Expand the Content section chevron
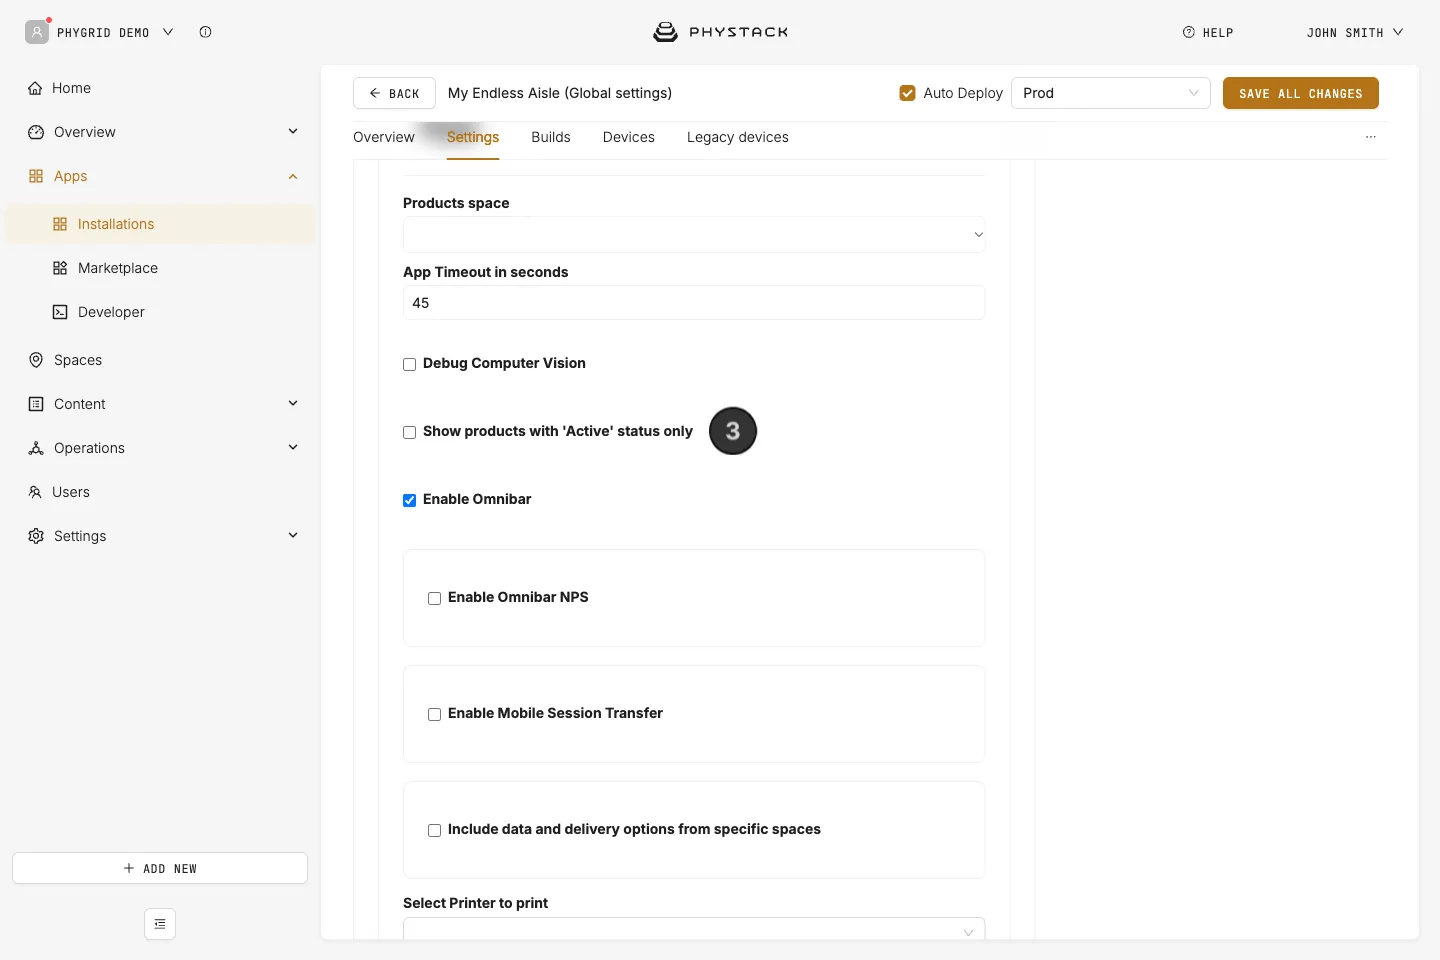This screenshot has width=1440, height=960. (293, 403)
